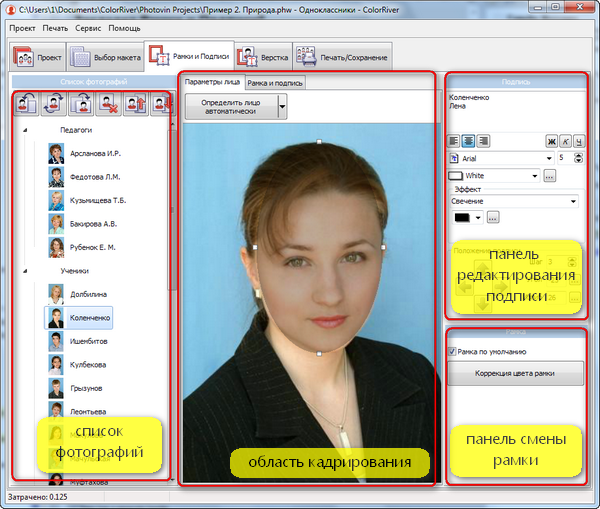Toggle bold Ж caption formatting

[x=551, y=142]
